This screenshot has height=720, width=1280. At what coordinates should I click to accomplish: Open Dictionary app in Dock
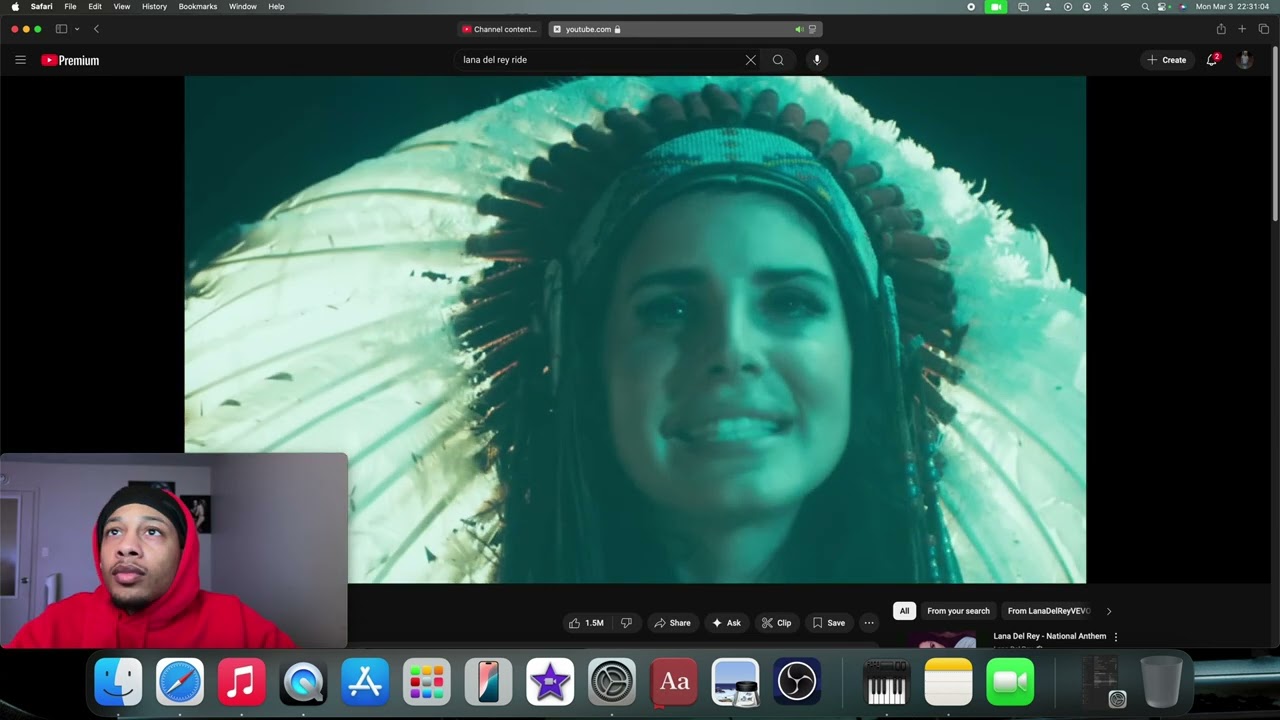[674, 682]
